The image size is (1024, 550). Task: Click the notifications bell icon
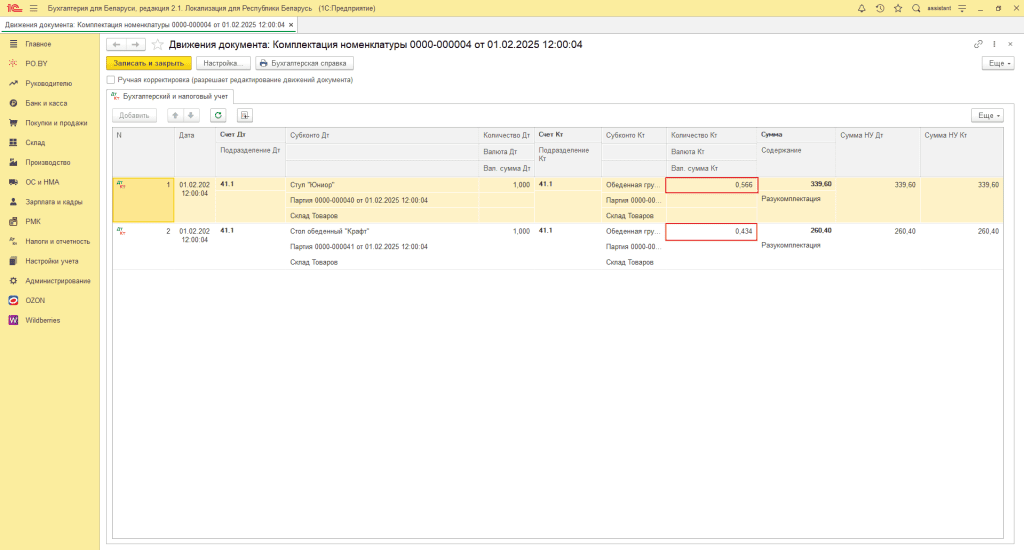coord(861,8)
